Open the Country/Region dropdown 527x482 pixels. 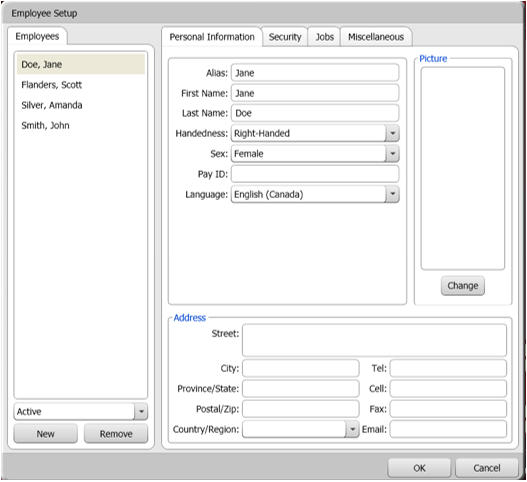coord(352,429)
